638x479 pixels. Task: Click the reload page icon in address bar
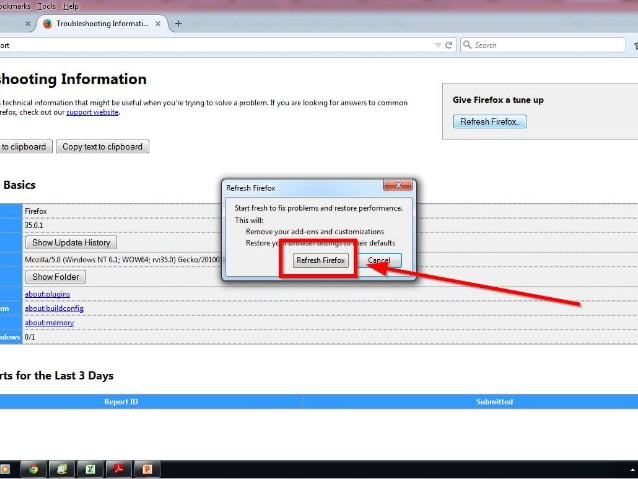[x=449, y=45]
